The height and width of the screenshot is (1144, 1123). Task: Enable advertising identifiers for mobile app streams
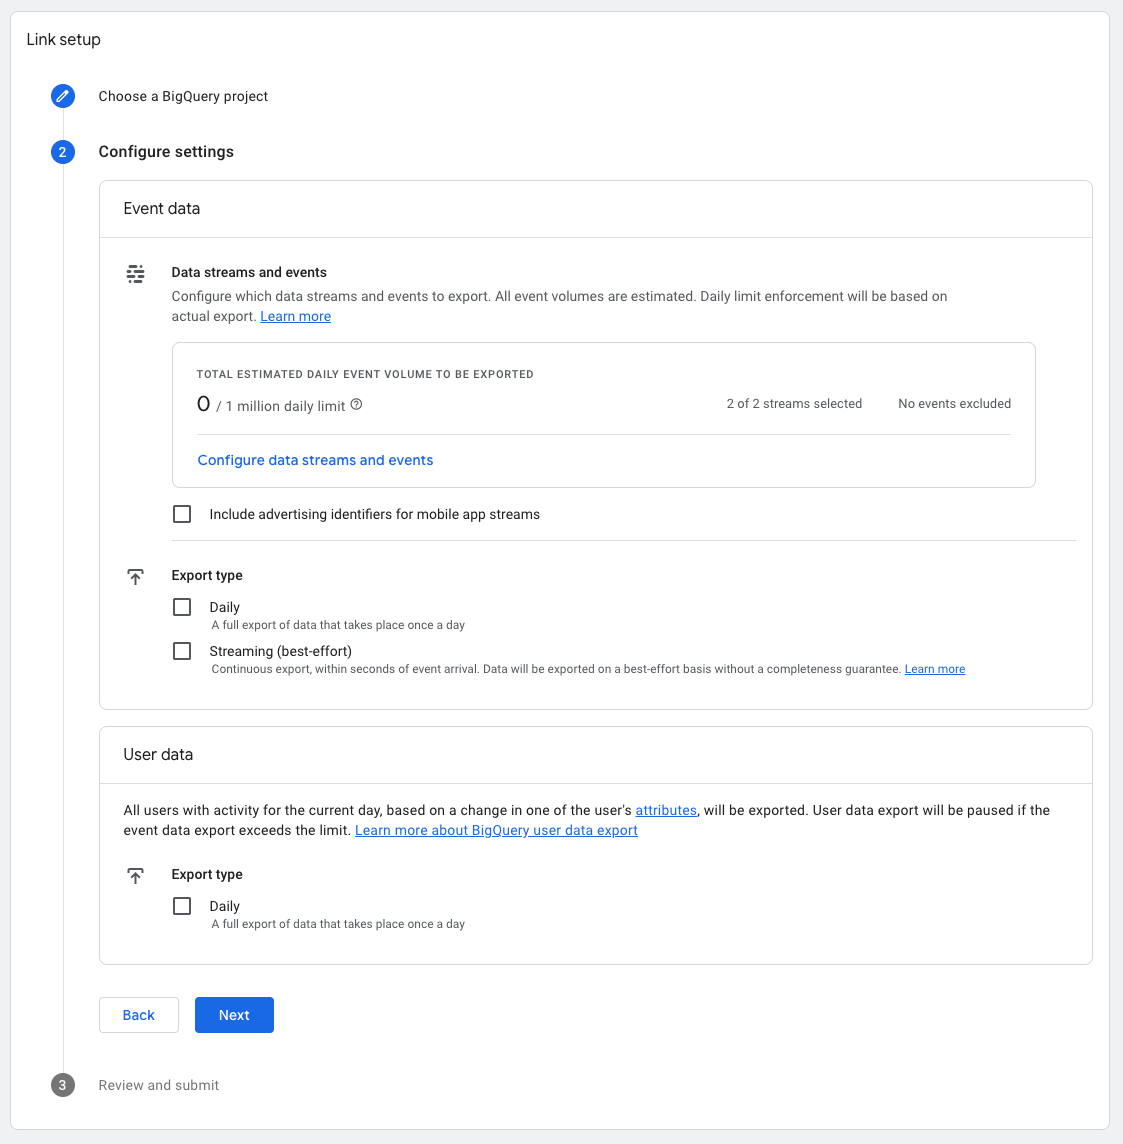(182, 514)
